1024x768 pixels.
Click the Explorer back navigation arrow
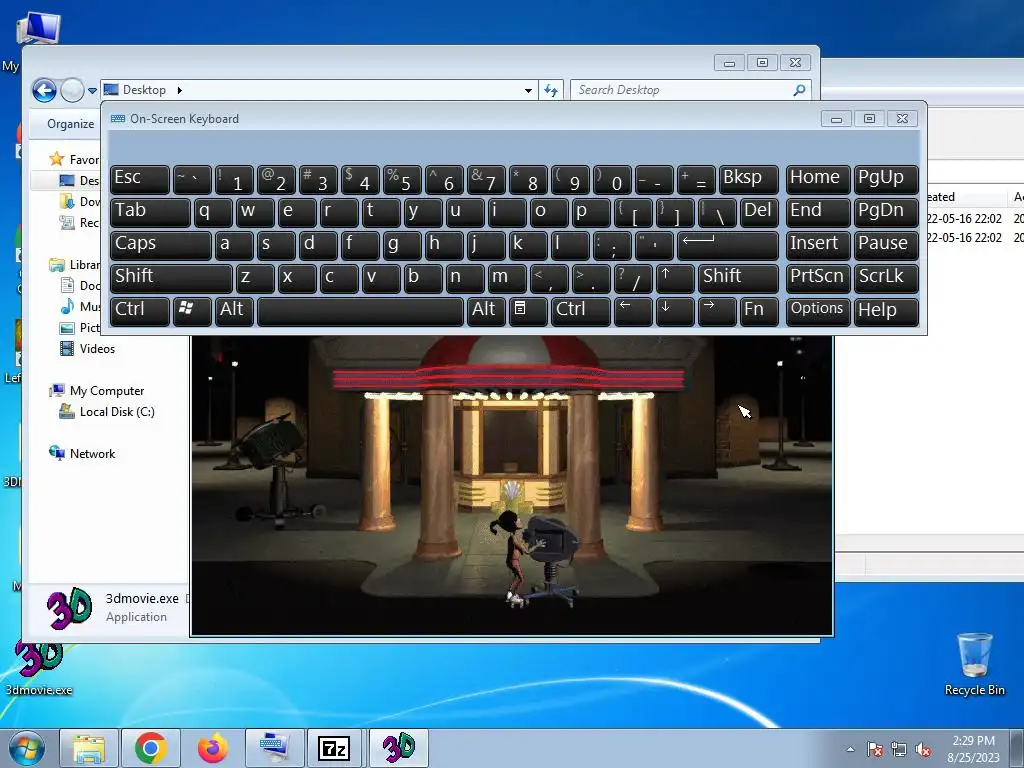coord(44,90)
